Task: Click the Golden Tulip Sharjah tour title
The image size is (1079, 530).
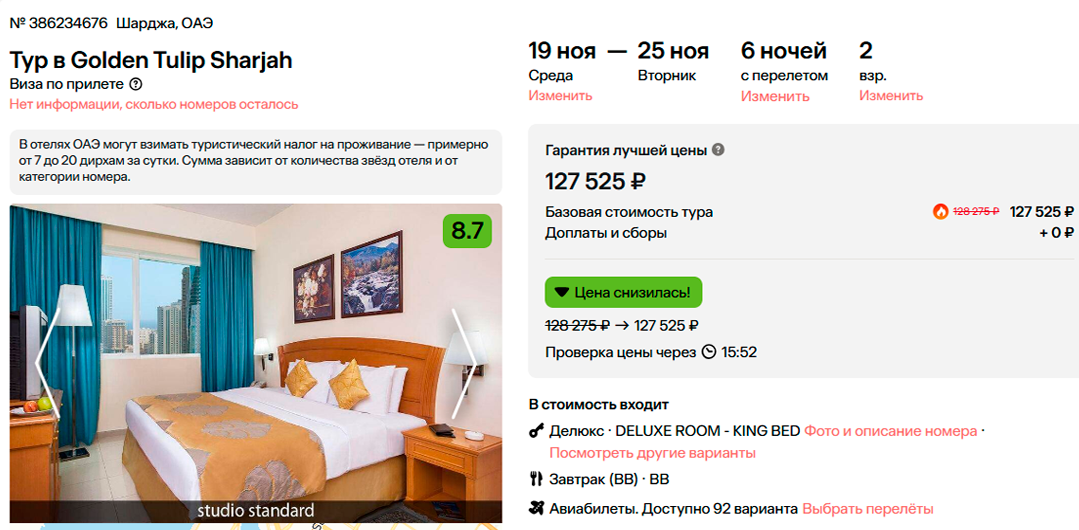Action: coord(151,60)
